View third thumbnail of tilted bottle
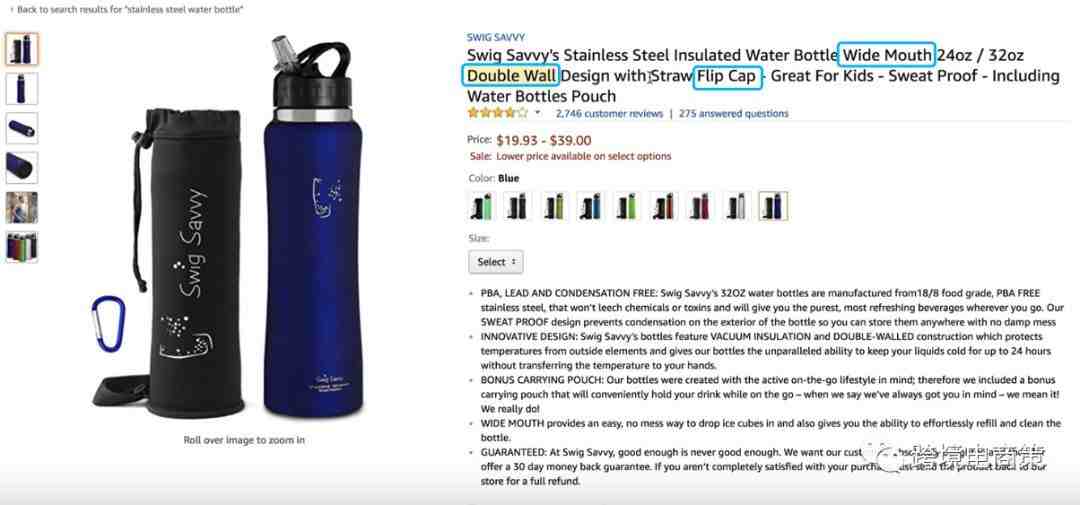1080x505 pixels. click(x=22, y=128)
